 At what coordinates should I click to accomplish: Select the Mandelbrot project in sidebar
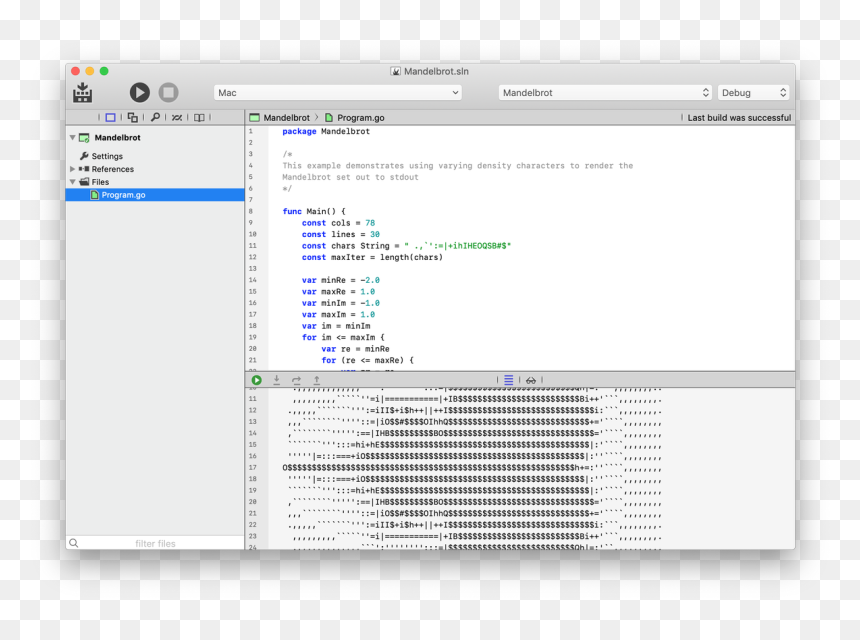(117, 138)
